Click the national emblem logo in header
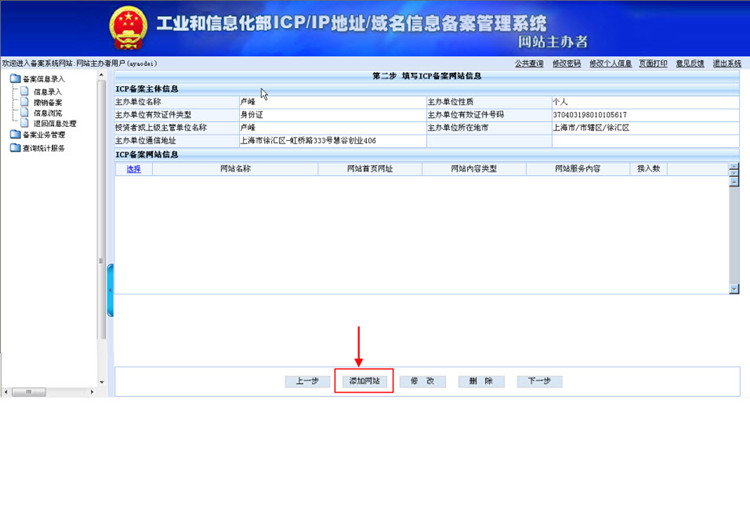The width and height of the screenshot is (750, 510). click(x=126, y=29)
